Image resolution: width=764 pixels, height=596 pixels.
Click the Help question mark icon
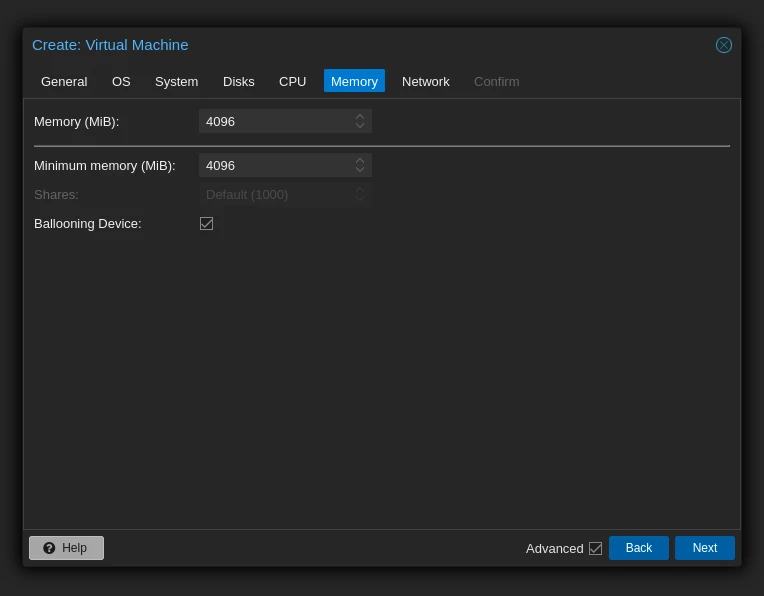coord(49,548)
